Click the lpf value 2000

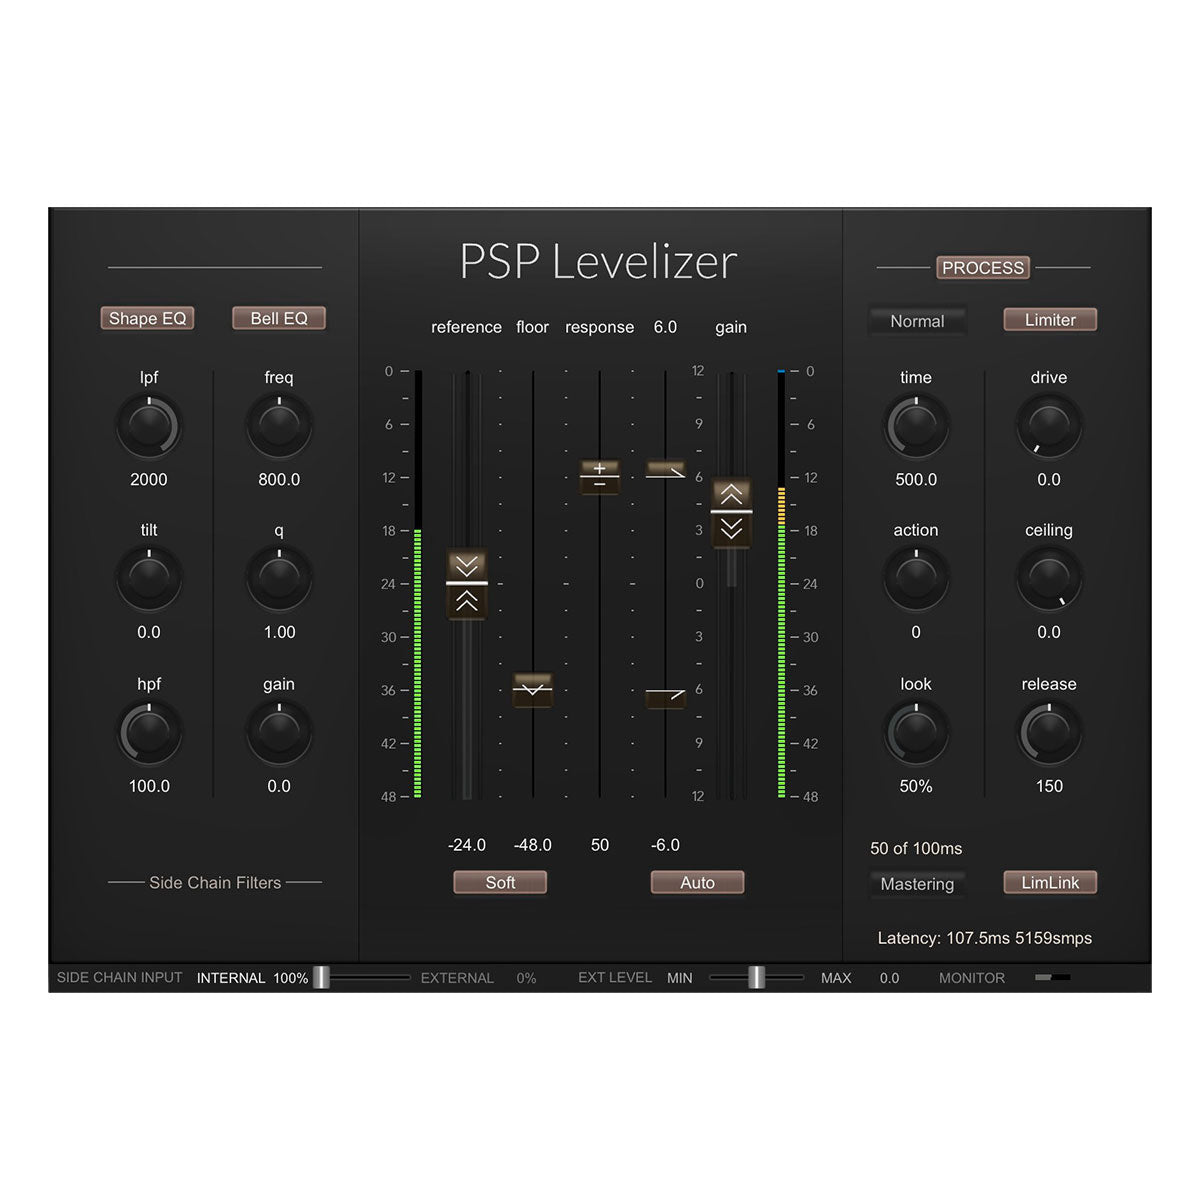tap(149, 479)
